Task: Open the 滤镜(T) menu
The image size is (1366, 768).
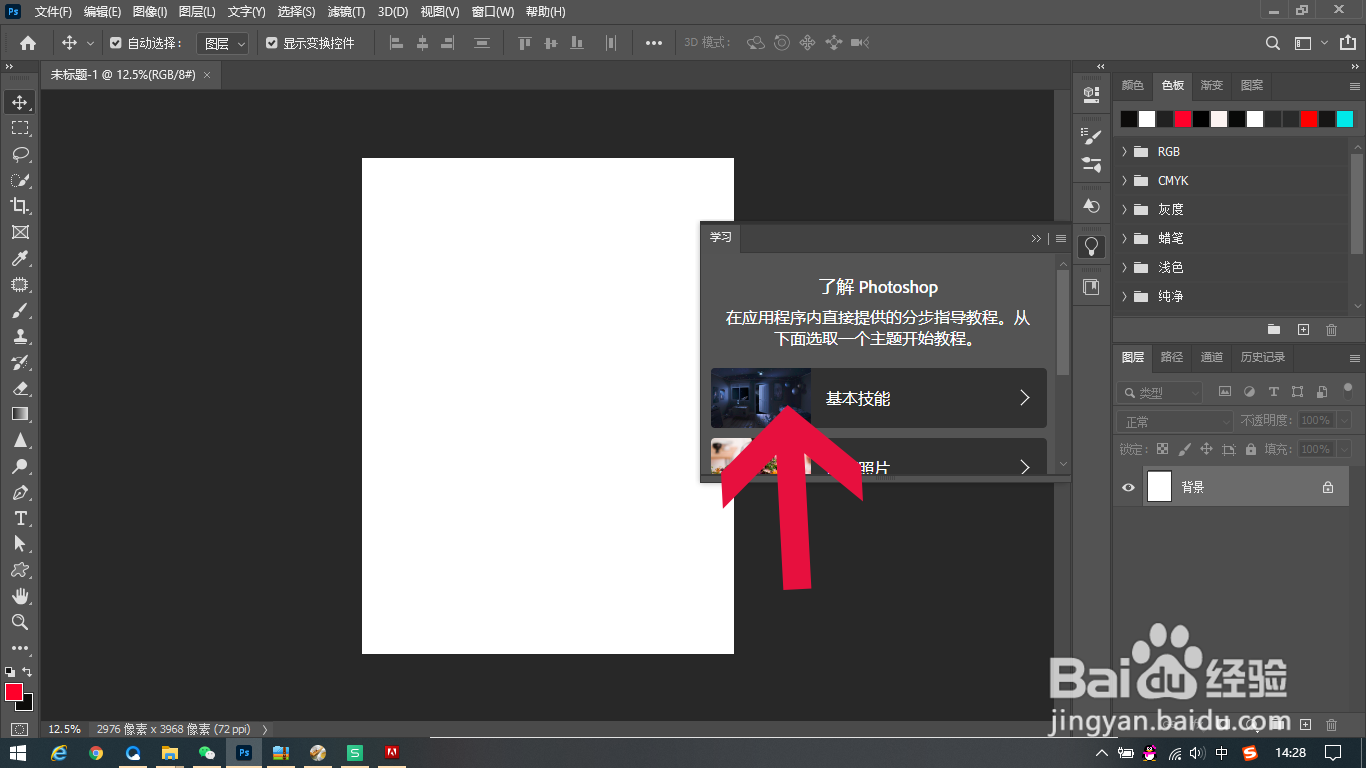Action: [346, 12]
